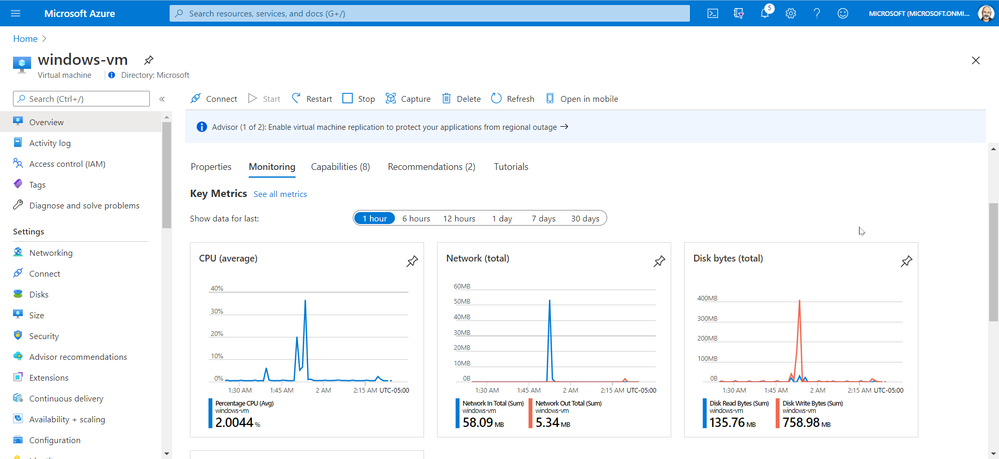This screenshot has height=459, width=999.
Task: Click the Connect toolbar button
Action: coord(213,99)
